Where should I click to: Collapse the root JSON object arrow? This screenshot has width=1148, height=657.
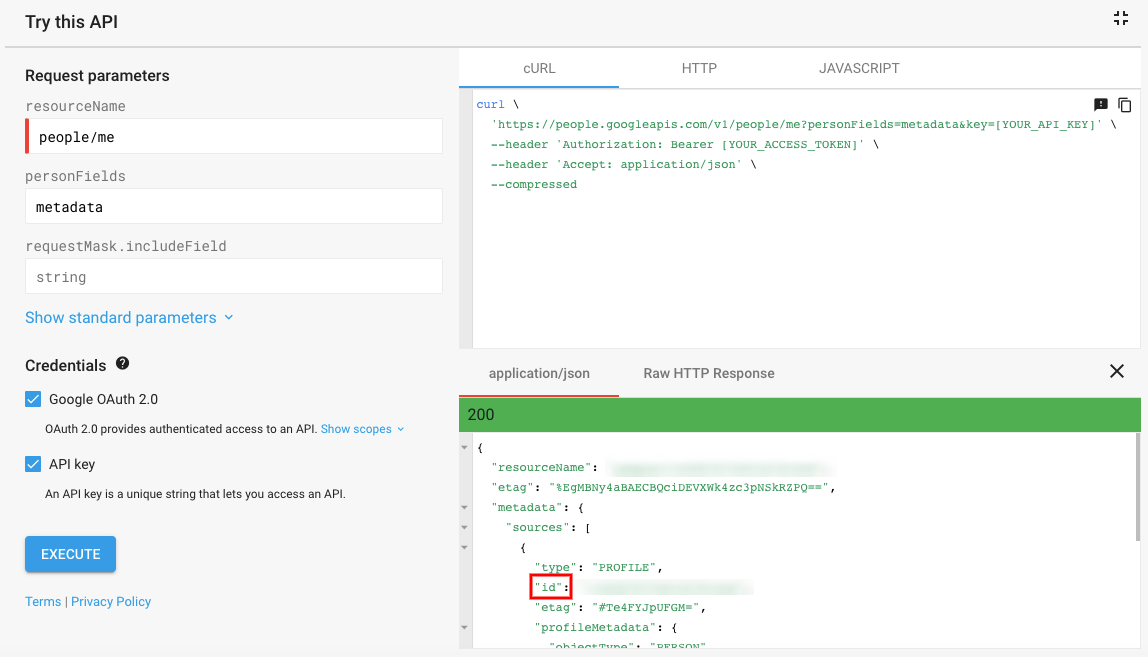[464, 448]
